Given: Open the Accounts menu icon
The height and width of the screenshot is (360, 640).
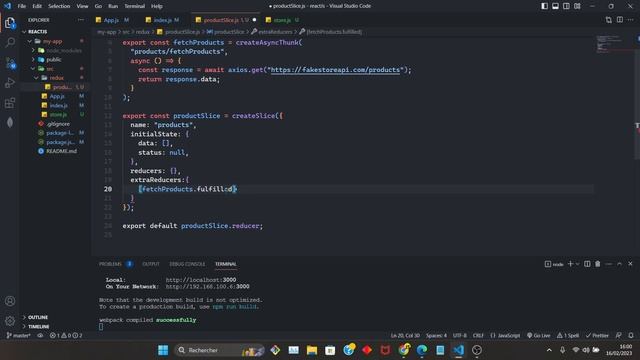Looking at the screenshot, I should coord(10,301).
